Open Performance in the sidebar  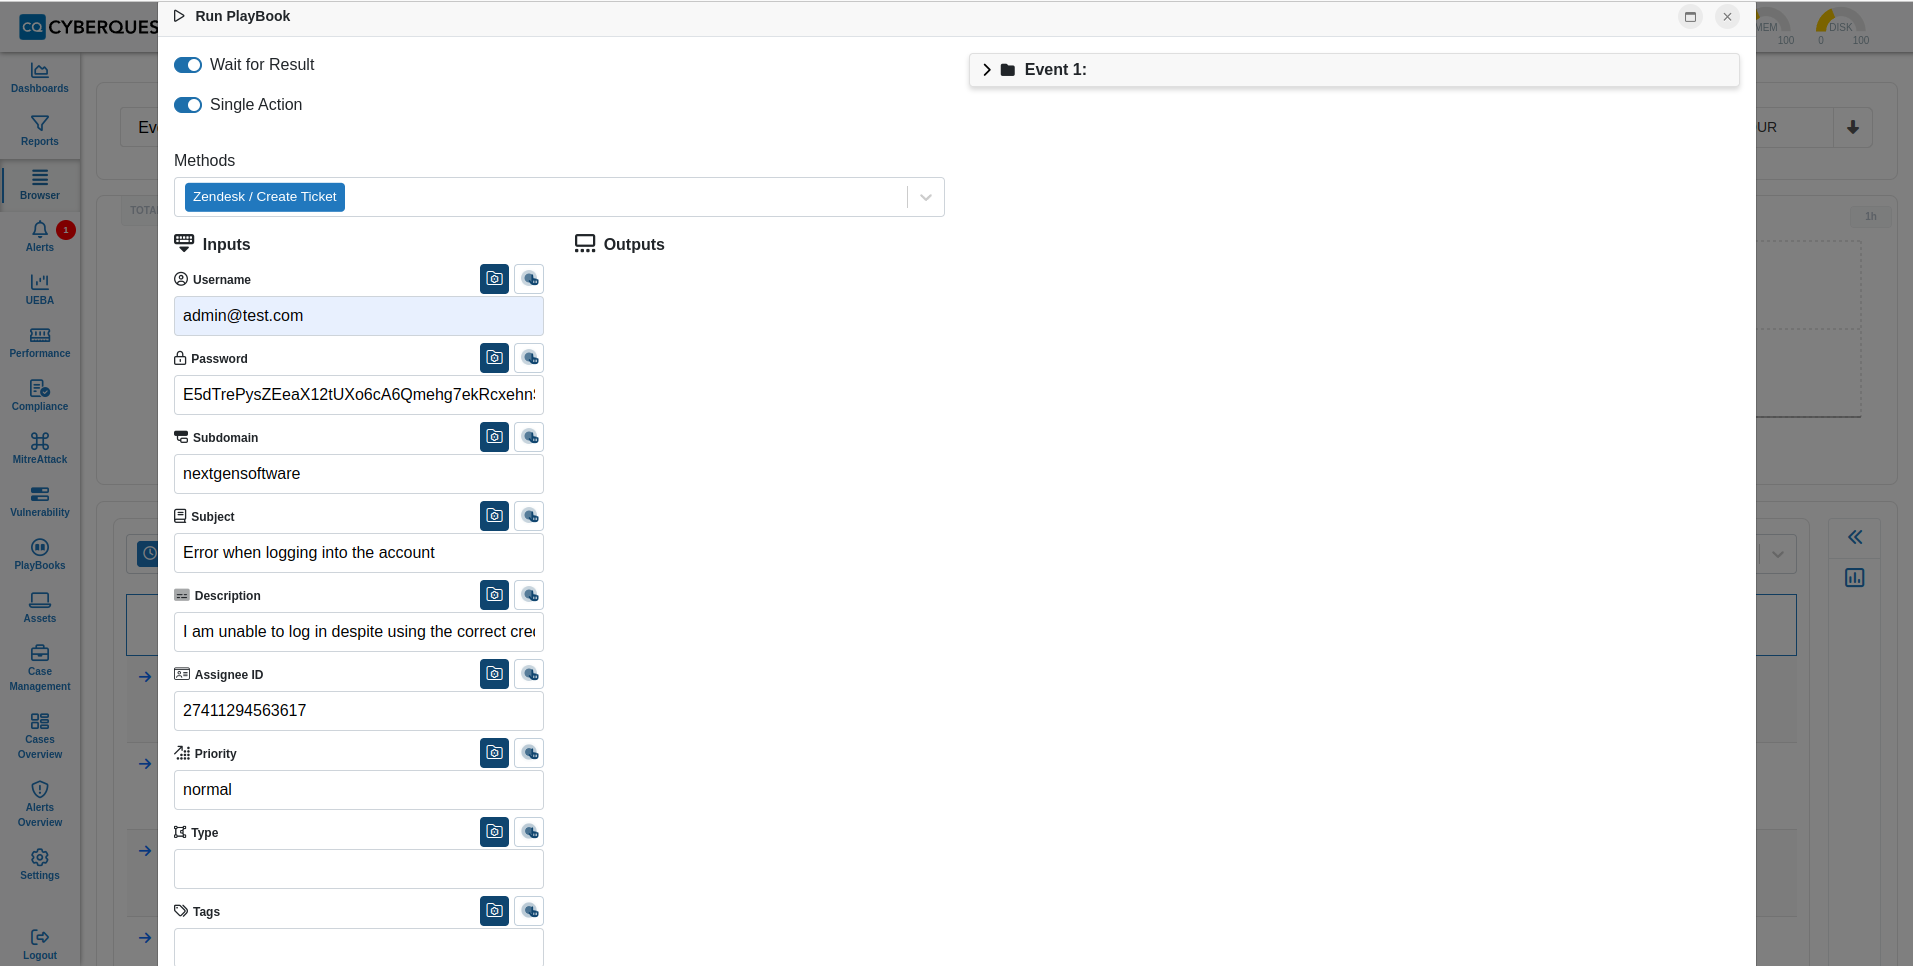40,343
